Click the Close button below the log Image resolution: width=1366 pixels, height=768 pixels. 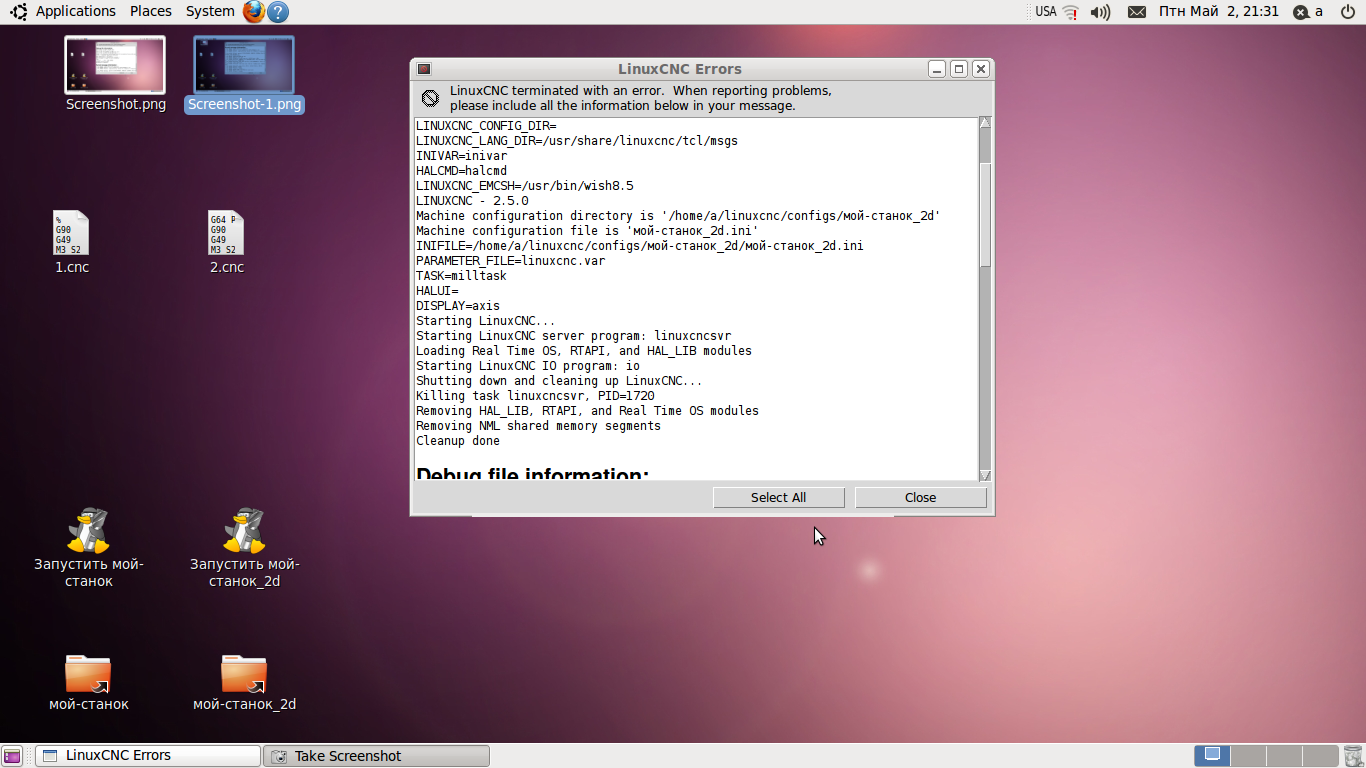pos(920,497)
